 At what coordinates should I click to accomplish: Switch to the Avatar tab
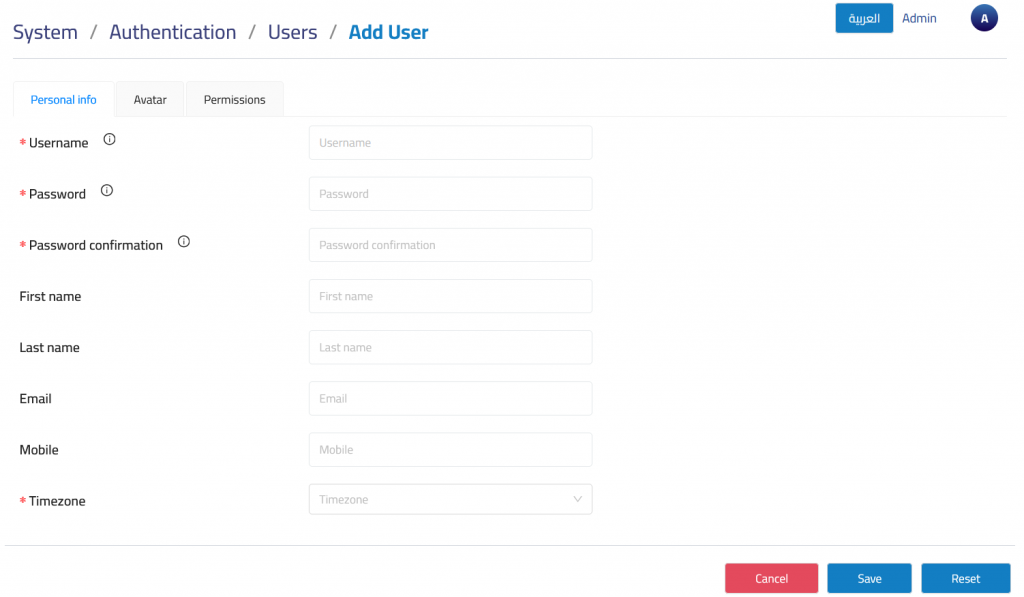(x=150, y=100)
